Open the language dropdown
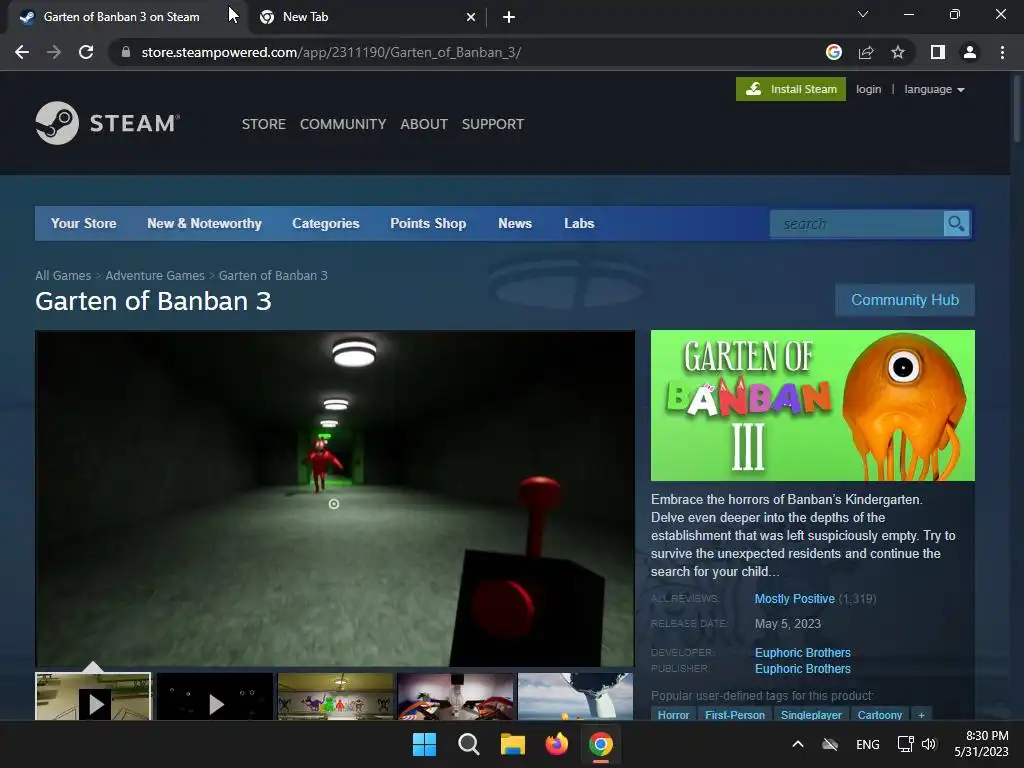The width and height of the screenshot is (1024, 768). [934, 89]
